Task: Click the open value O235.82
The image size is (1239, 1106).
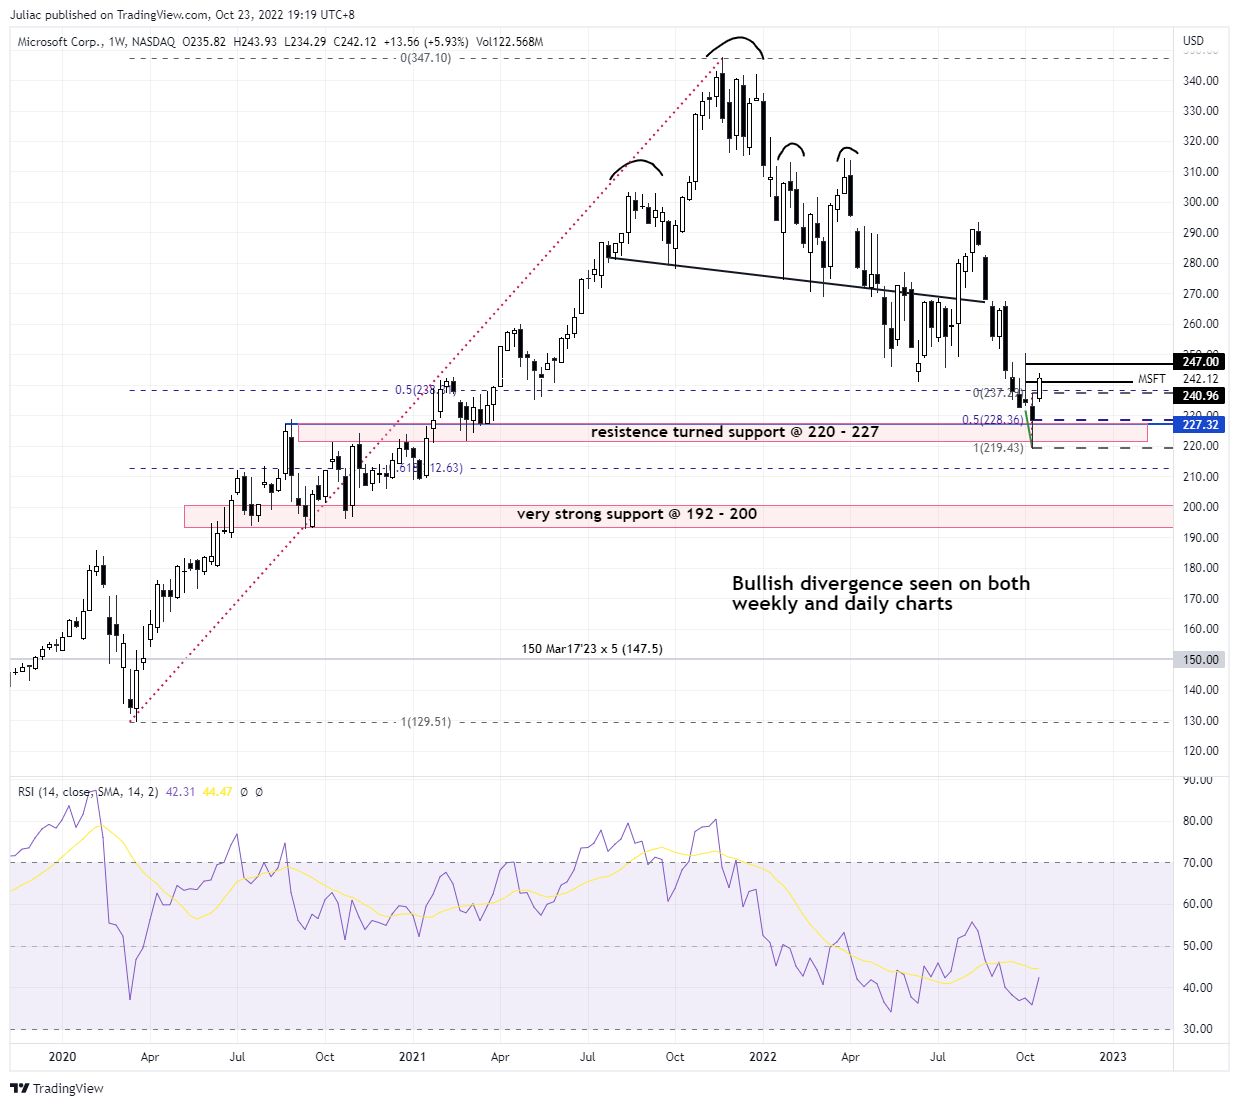Action: pos(204,42)
